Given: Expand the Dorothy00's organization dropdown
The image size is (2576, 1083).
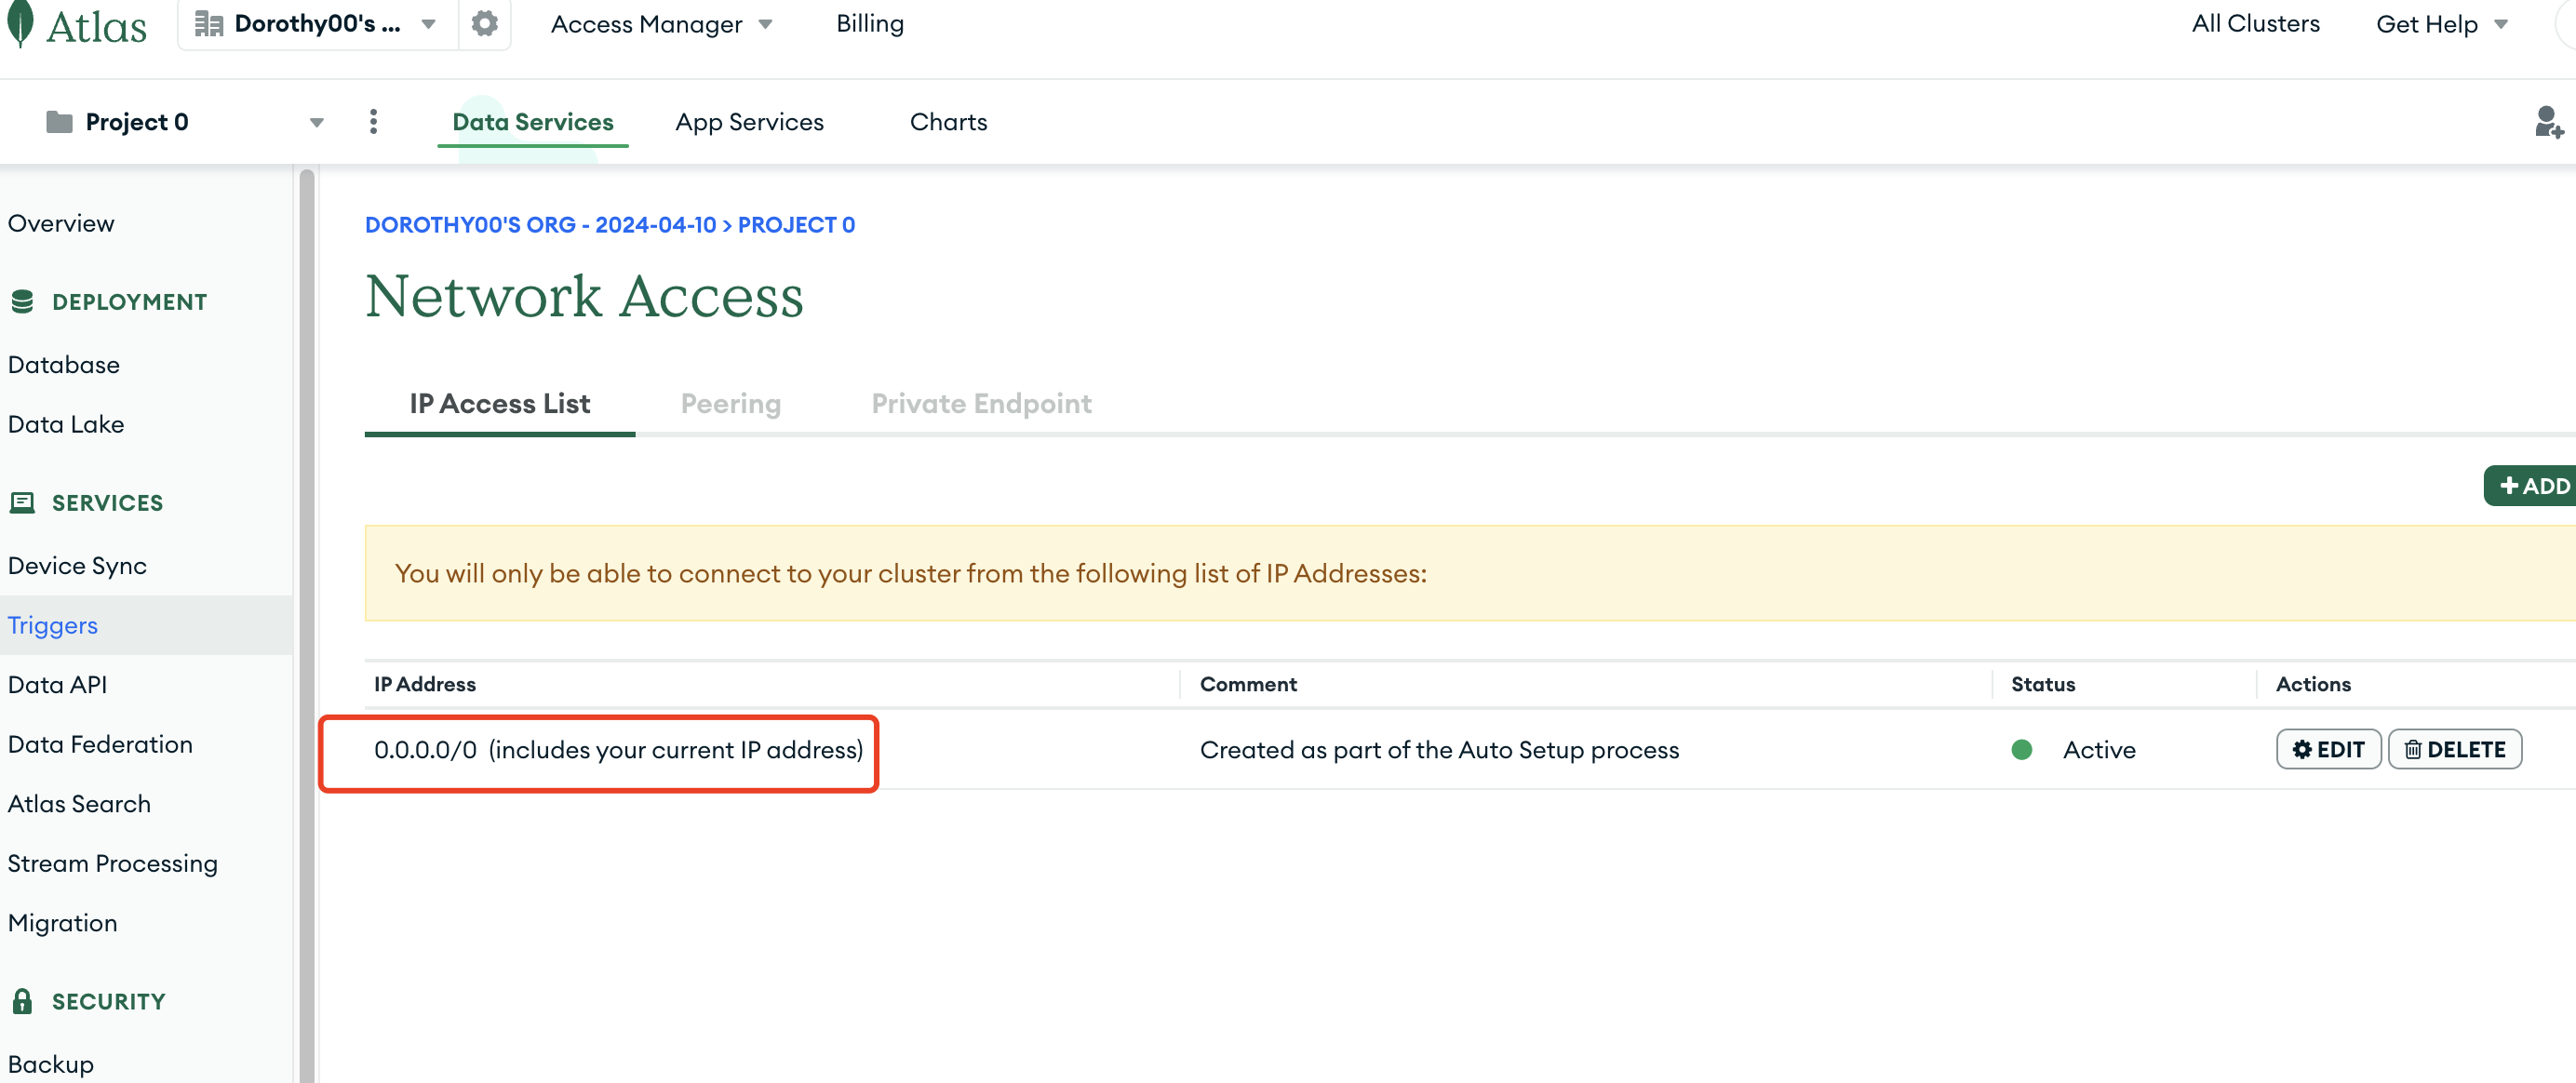Looking at the screenshot, I should pyautogui.click(x=429, y=24).
